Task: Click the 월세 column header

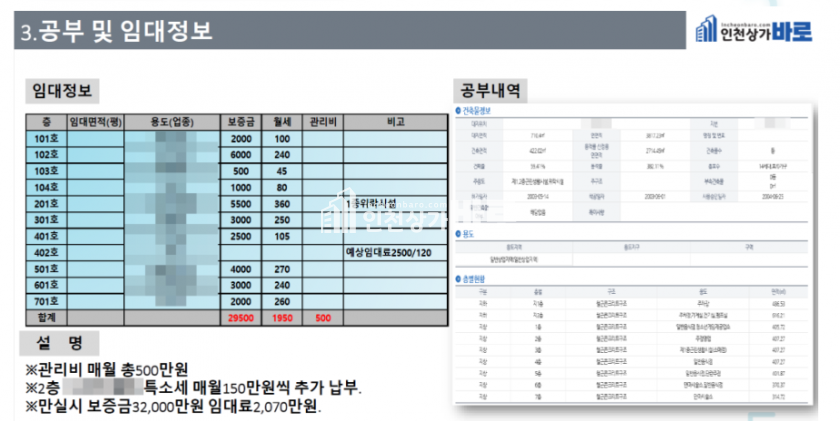Action: point(282,122)
